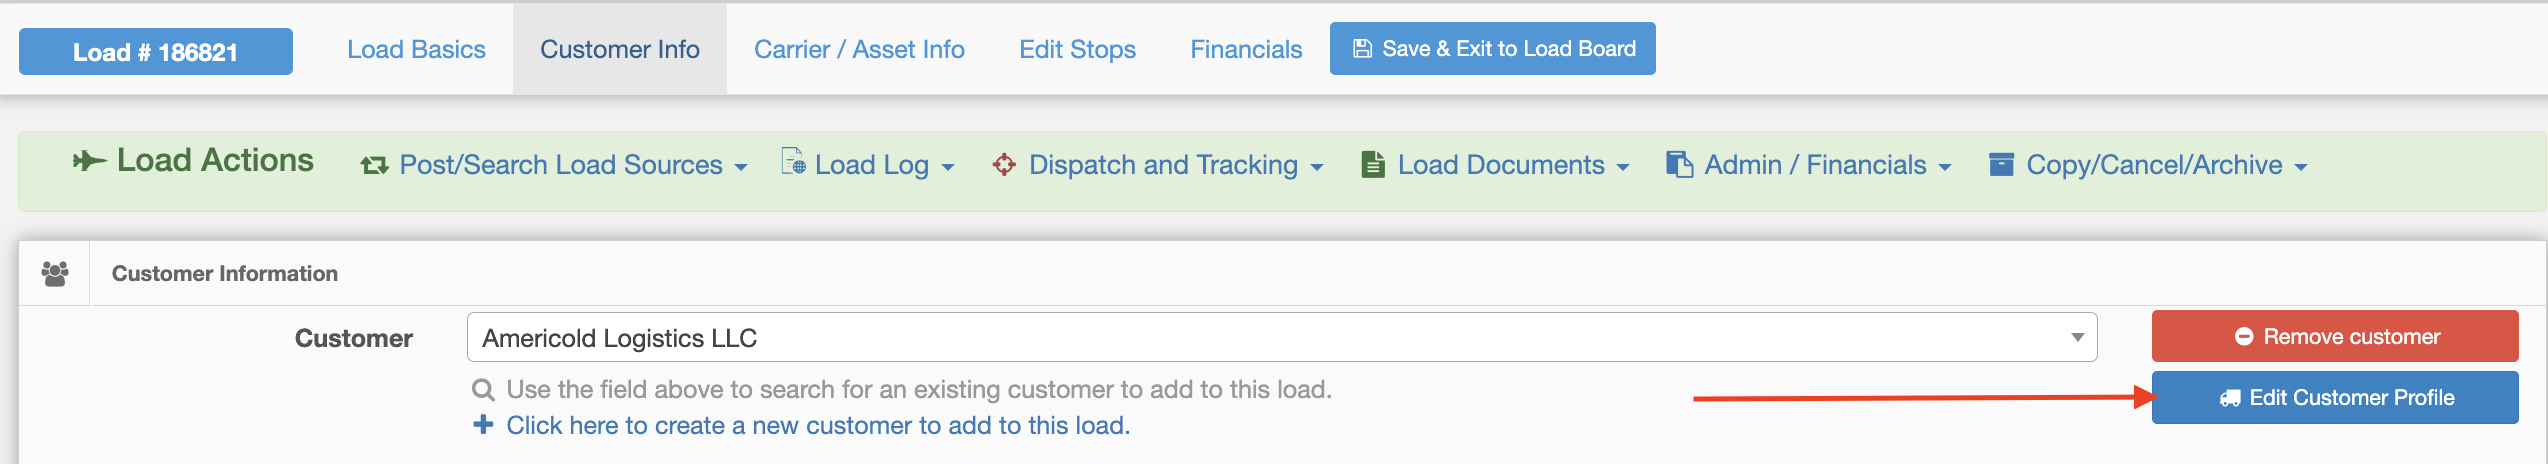Click the Copy/Cancel/Archive box icon

pyautogui.click(x=2001, y=165)
